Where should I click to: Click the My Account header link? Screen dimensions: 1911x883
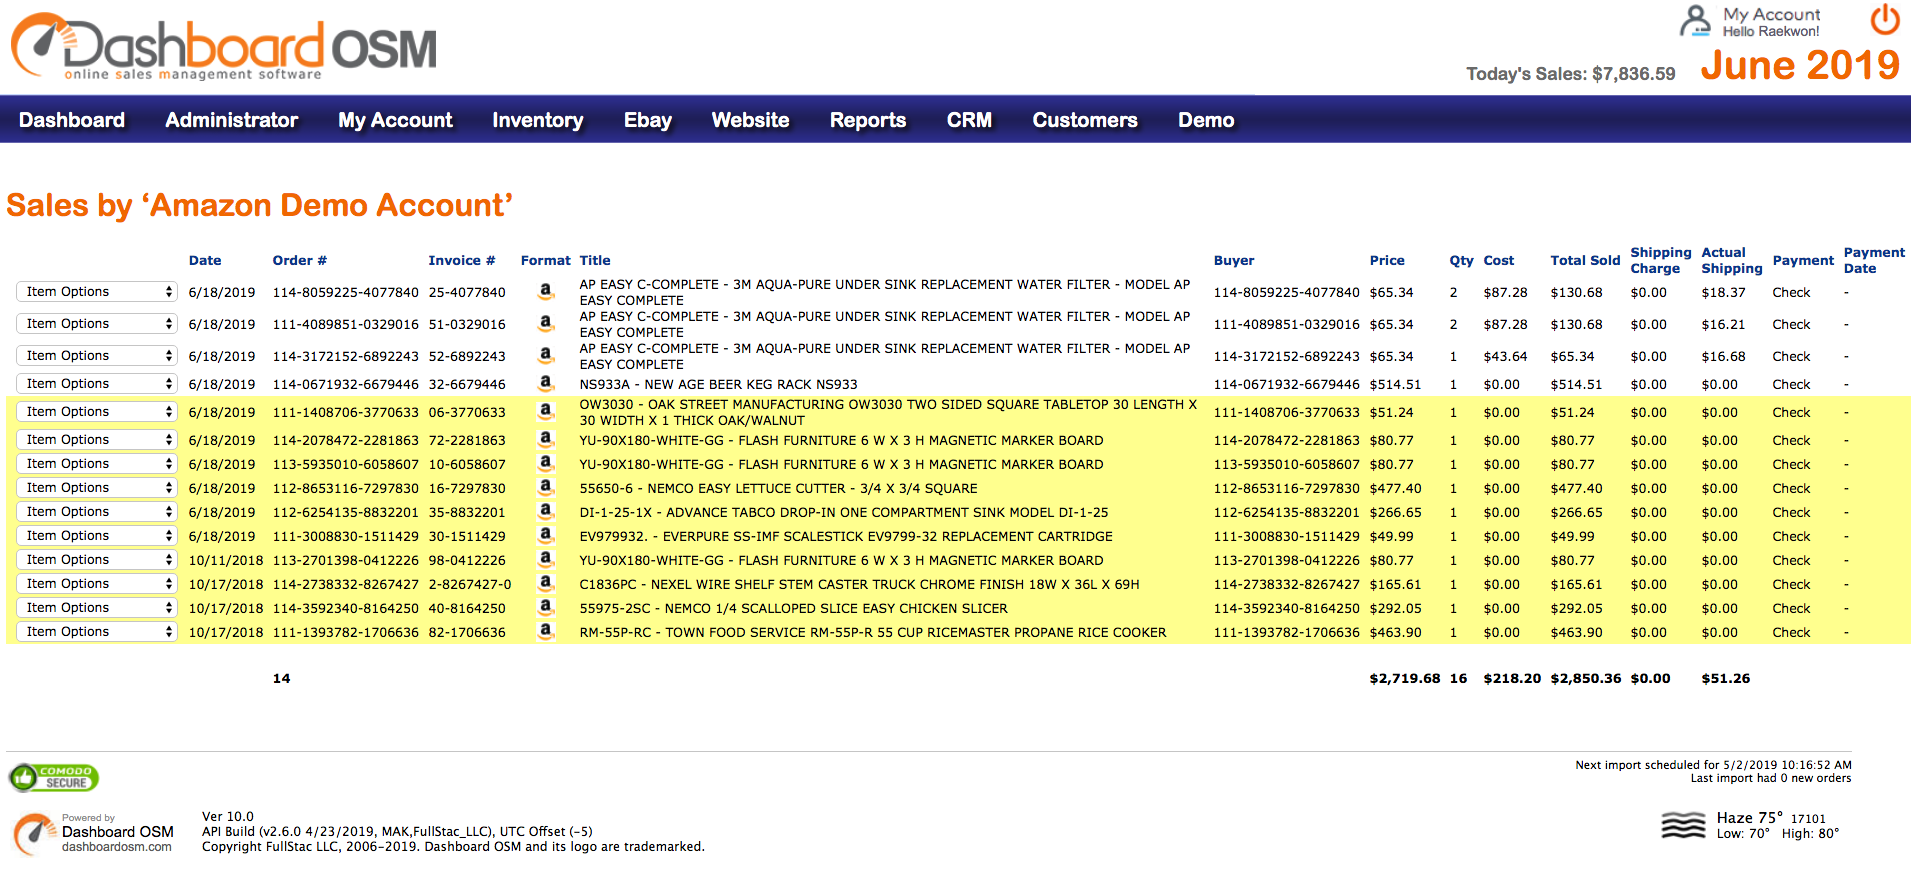1771,15
